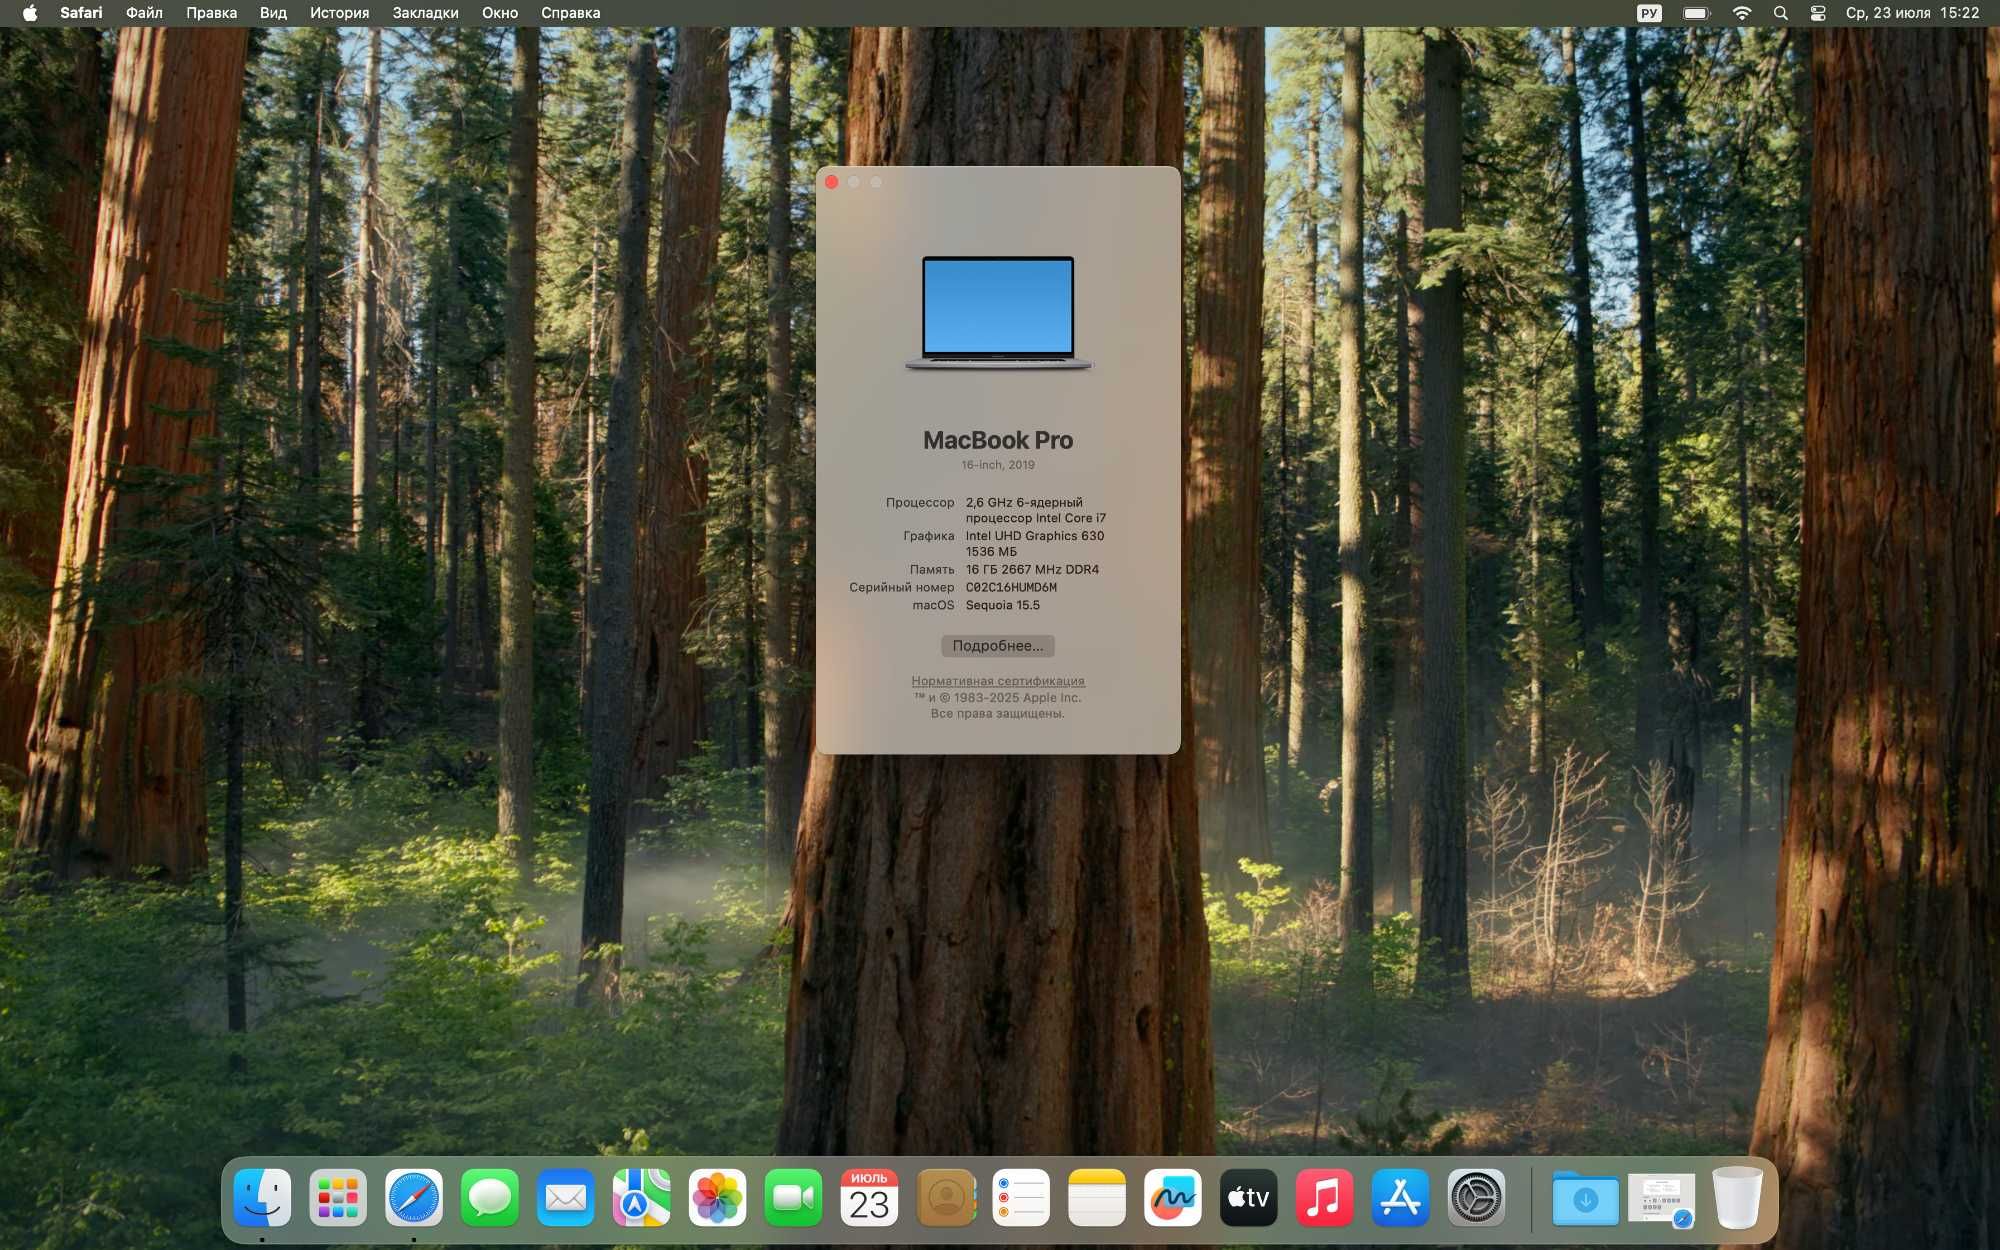Screen dimensions: 2000x1250
Task: Open the Trash in the Dock
Action: (1738, 1197)
